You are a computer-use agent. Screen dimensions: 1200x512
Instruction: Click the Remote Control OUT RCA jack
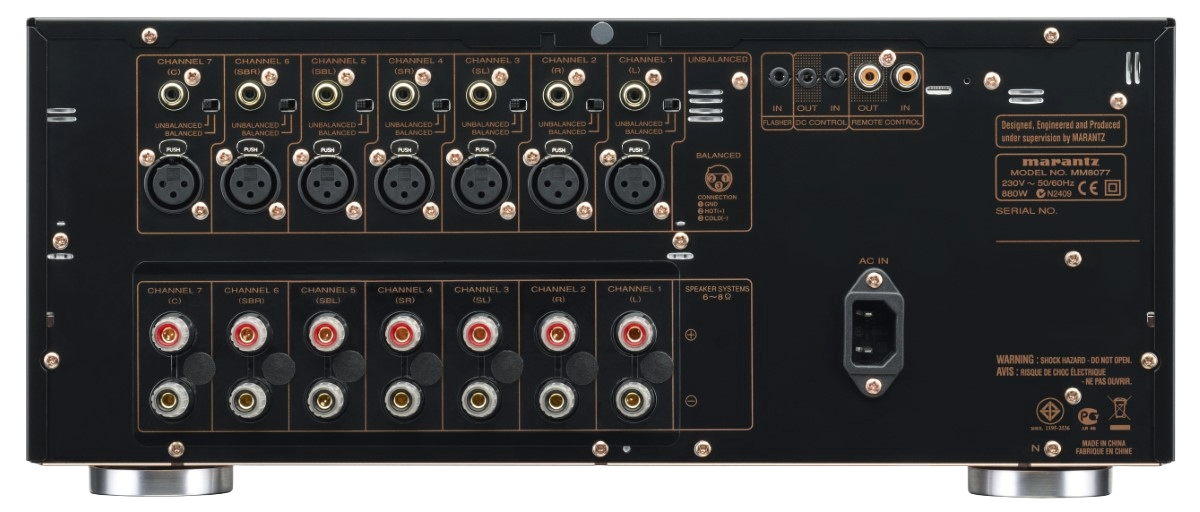(x=868, y=75)
